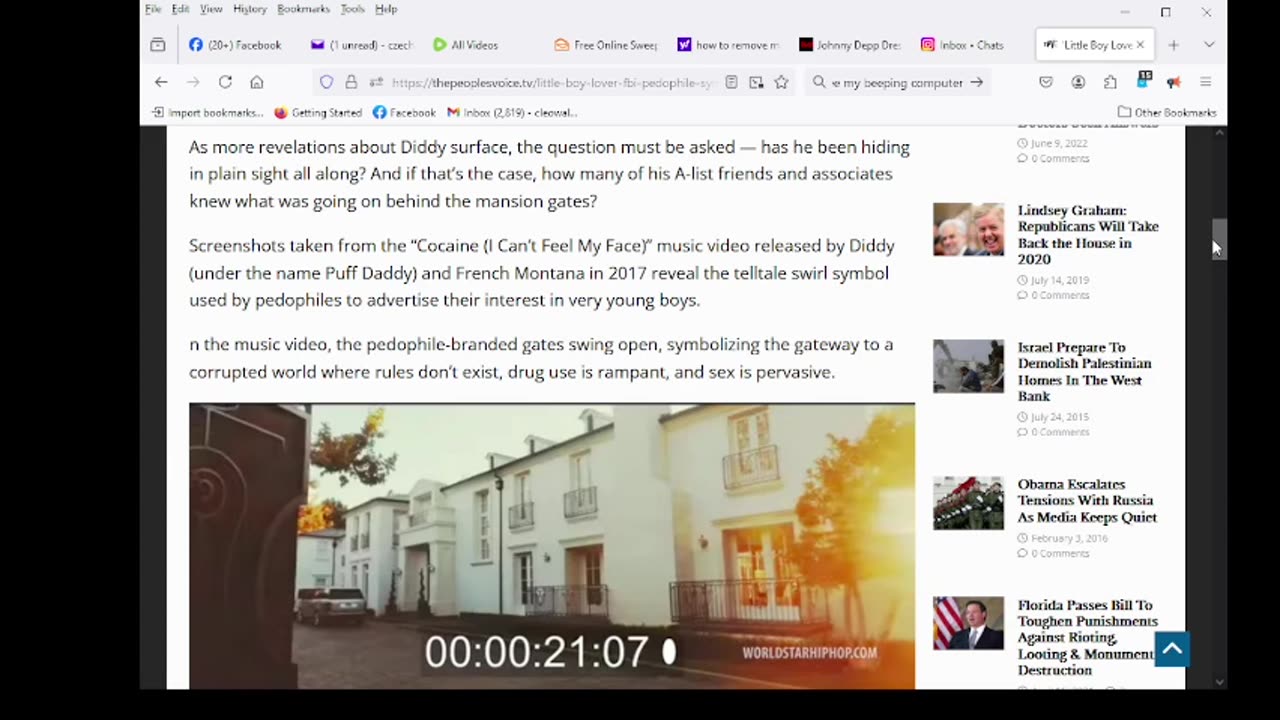Open Florida Passes Bill article link
This screenshot has width=1280, height=720.
click(x=1087, y=637)
